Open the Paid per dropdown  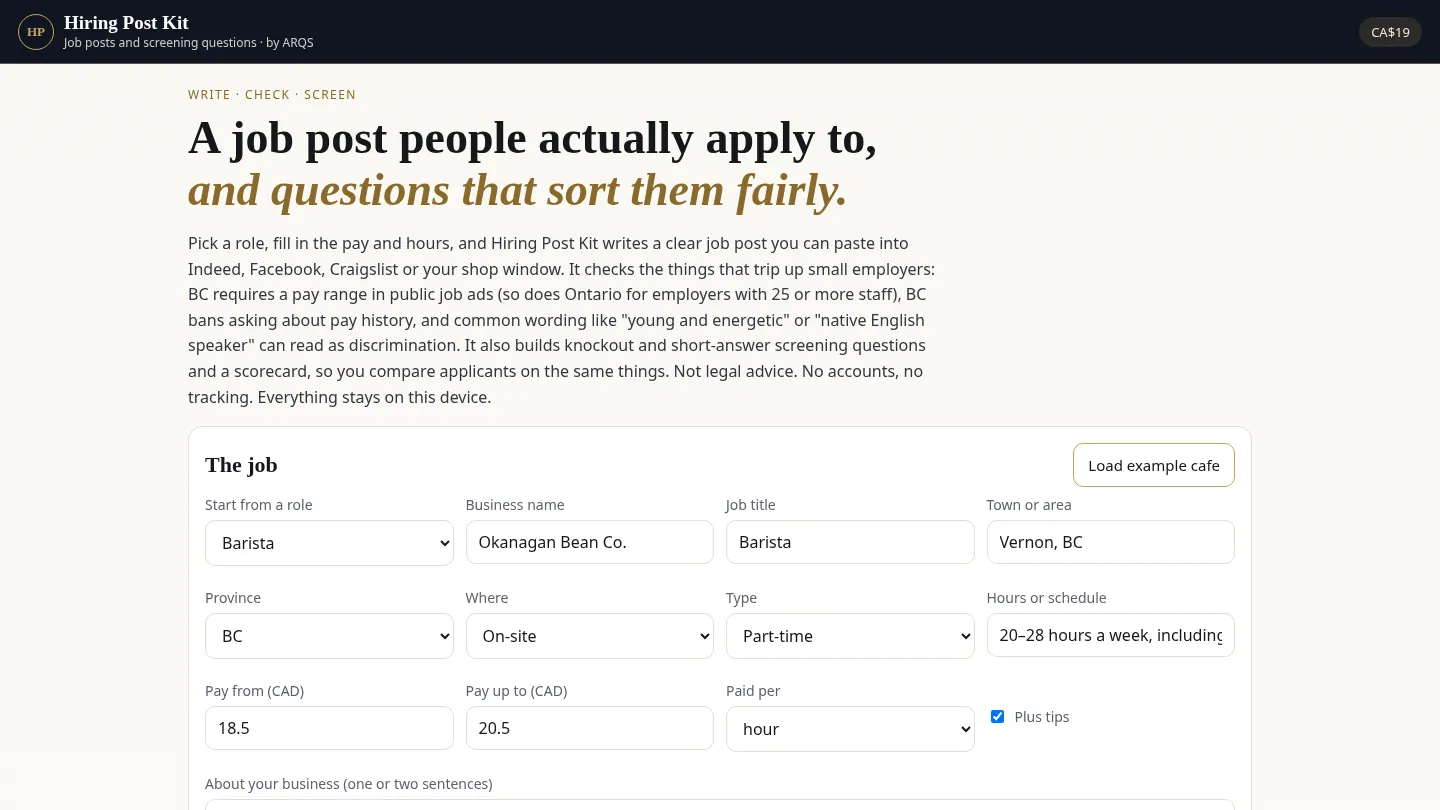pyautogui.click(x=850, y=729)
